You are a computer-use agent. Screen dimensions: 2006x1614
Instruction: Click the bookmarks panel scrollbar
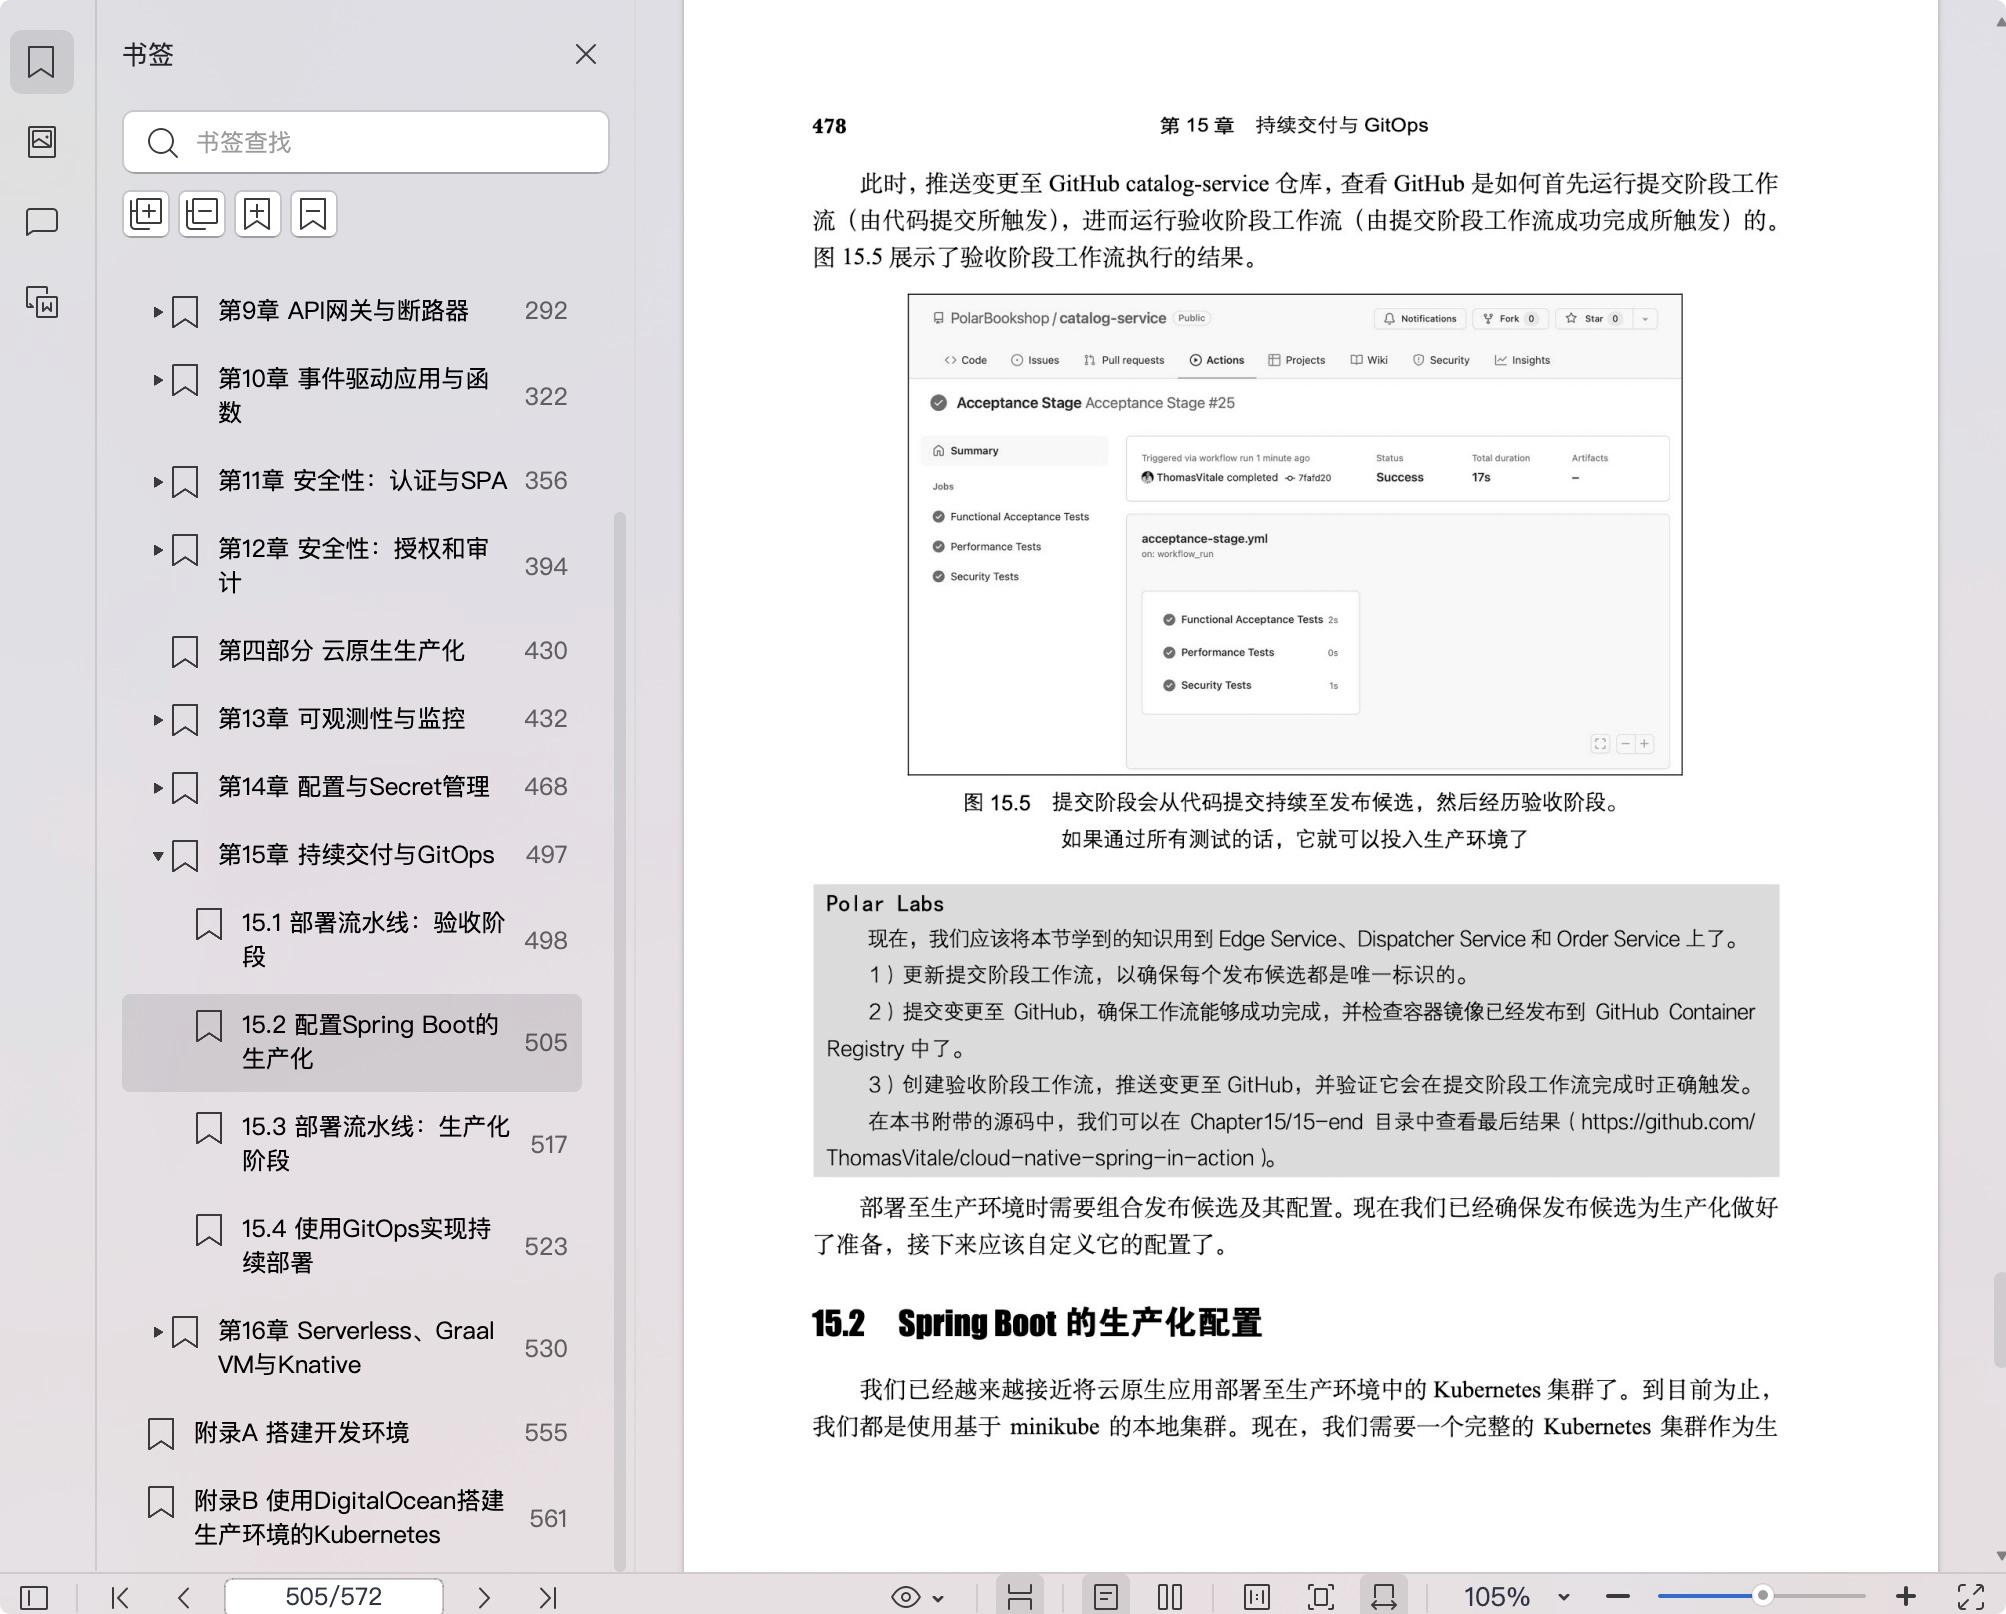pyautogui.click(x=620, y=1040)
